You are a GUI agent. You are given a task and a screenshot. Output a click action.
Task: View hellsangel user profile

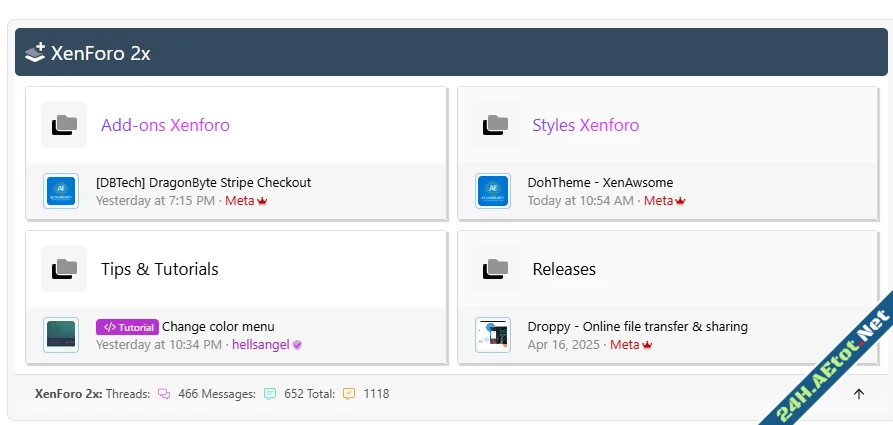tap(260, 344)
